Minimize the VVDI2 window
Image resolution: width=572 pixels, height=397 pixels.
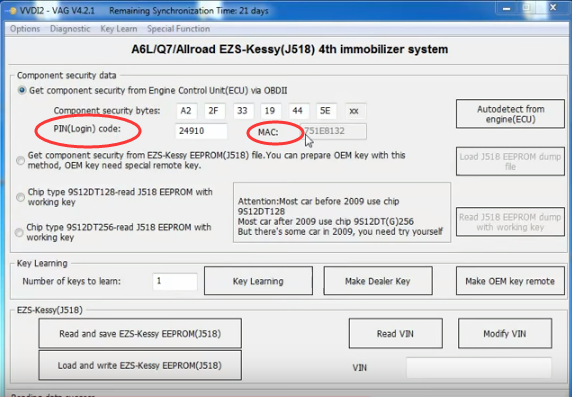507,8
